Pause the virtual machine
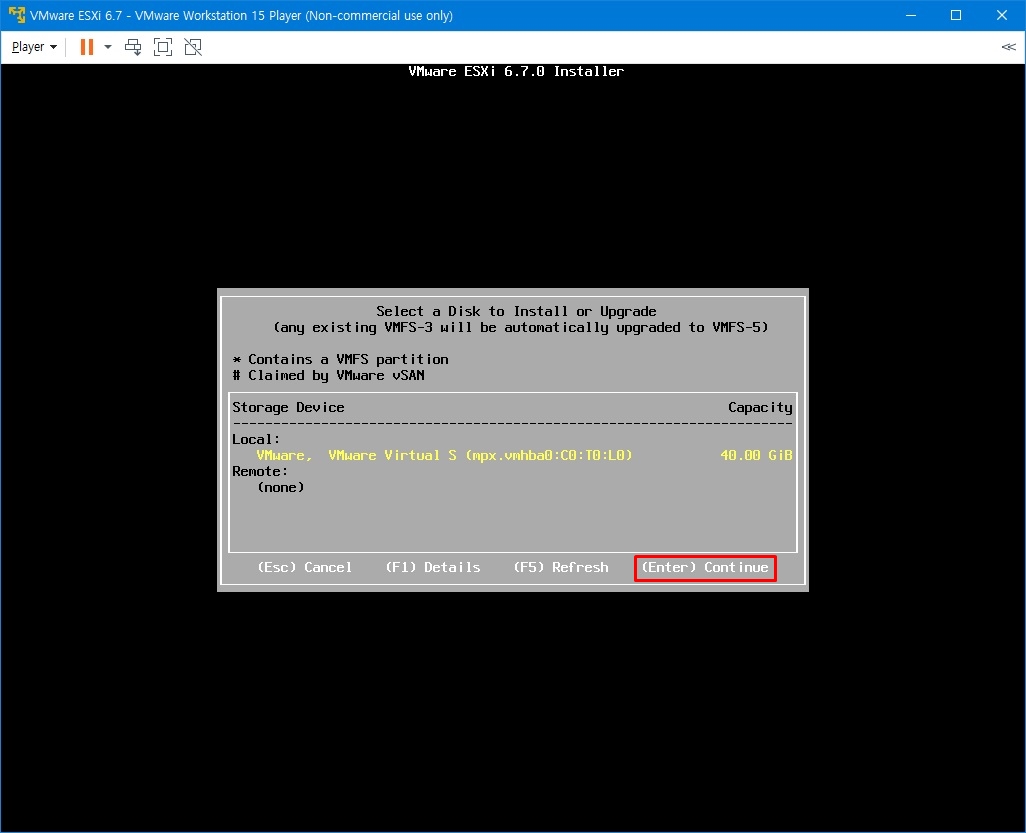Screen dimensions: 1026x833 86,47
